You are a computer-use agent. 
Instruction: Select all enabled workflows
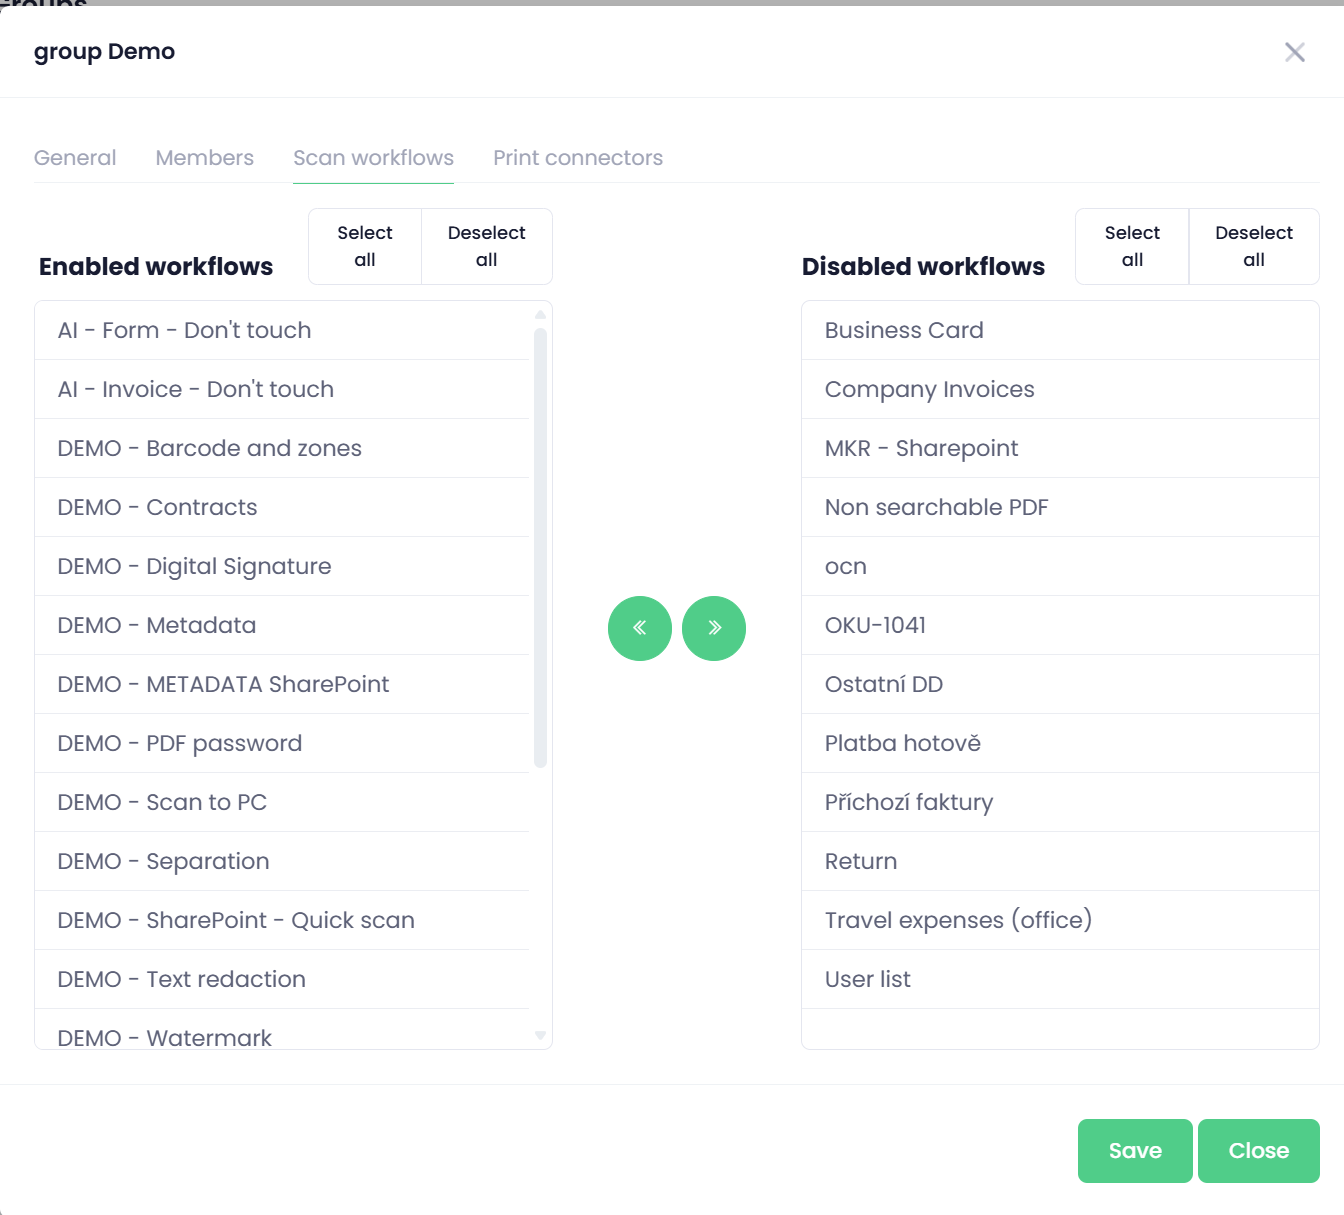(x=365, y=246)
